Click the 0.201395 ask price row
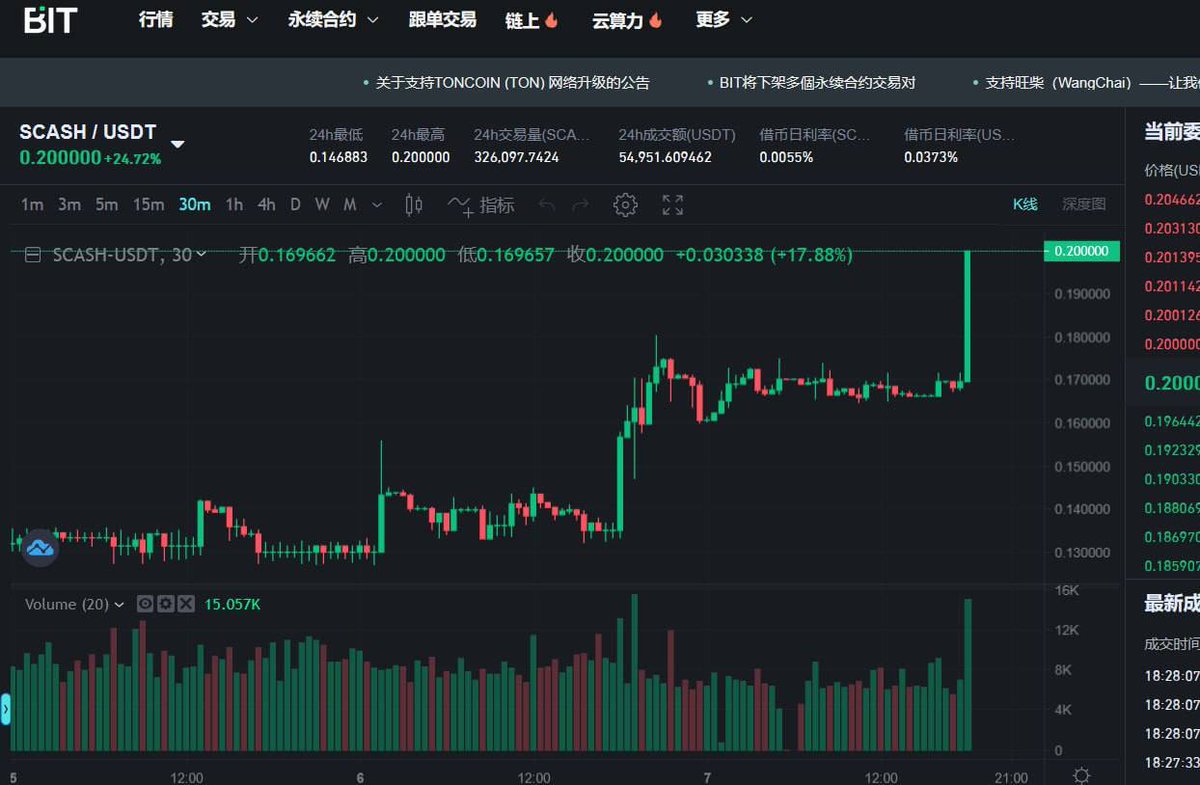This screenshot has width=1200, height=785. (1171, 257)
